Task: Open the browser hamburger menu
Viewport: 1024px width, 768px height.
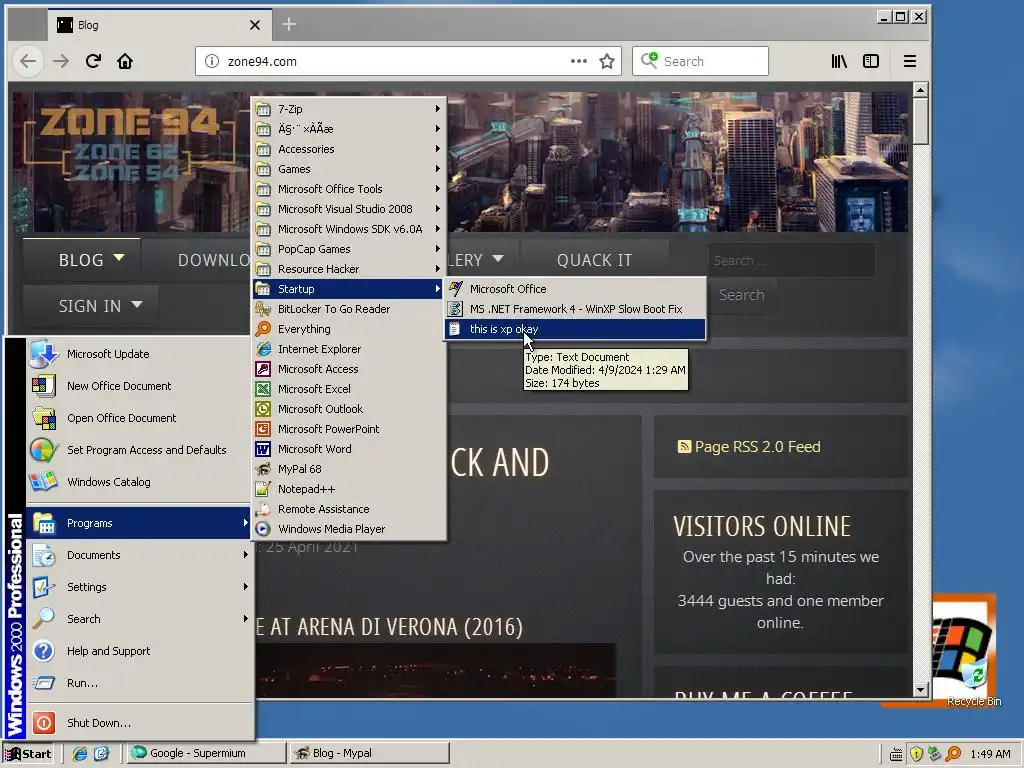Action: (x=910, y=61)
